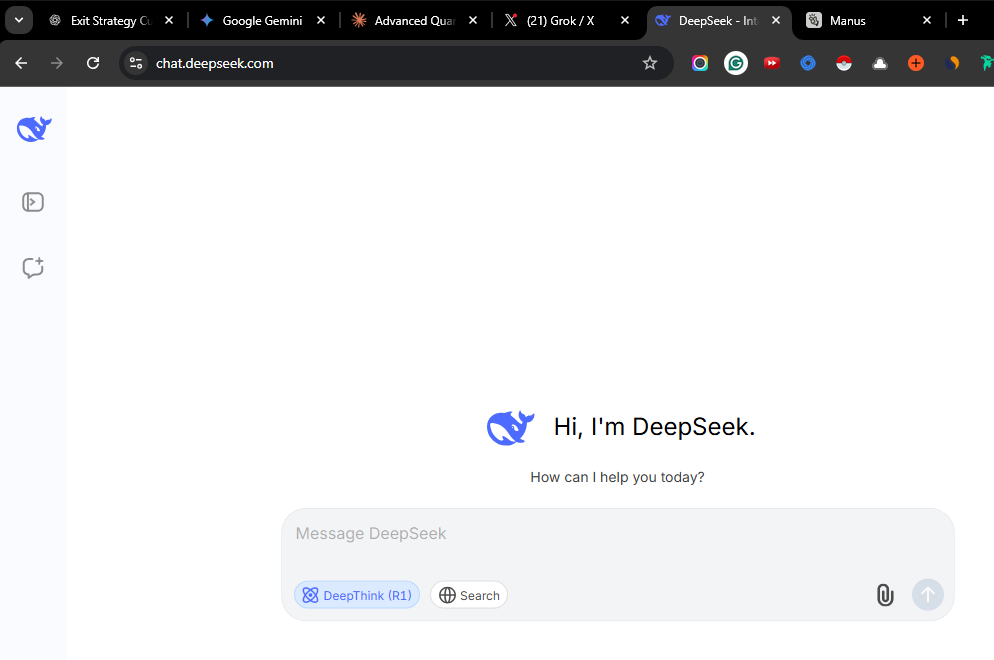Viewport: 994px width, 660px height.
Task: Close the Google Gemini tab
Action: (321, 20)
